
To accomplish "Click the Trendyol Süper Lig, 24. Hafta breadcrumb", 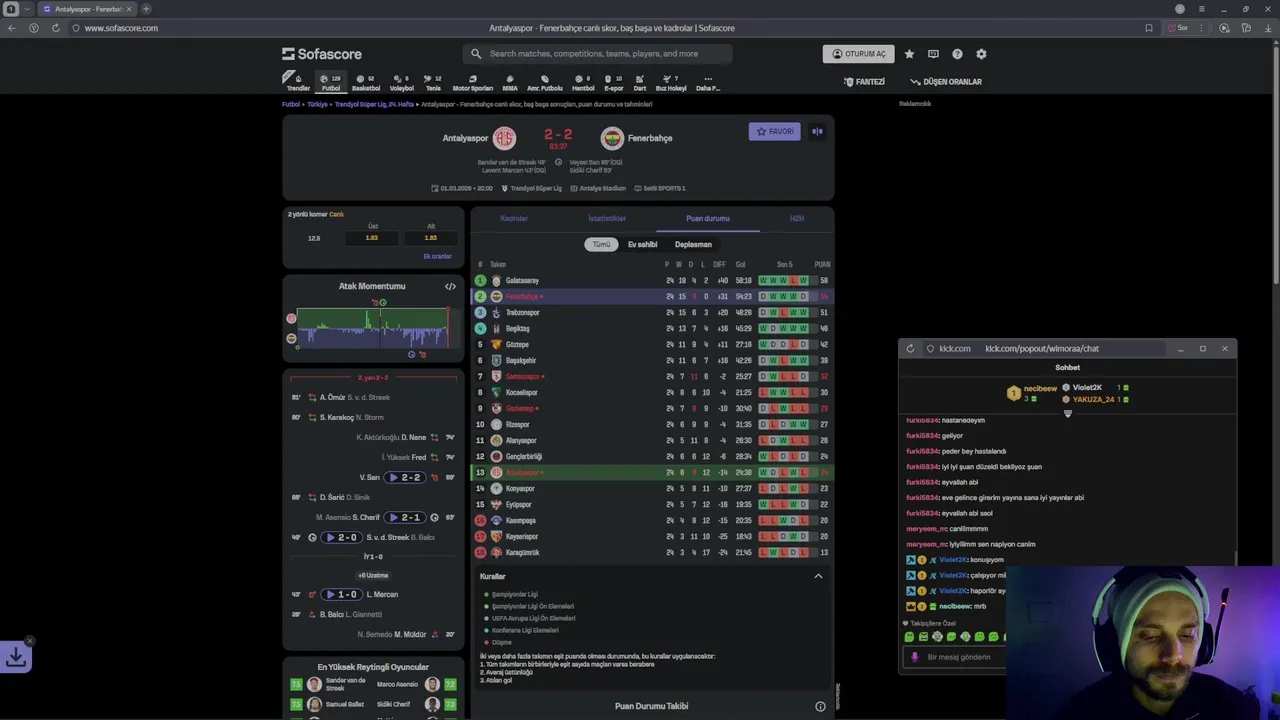I will pos(374,104).
